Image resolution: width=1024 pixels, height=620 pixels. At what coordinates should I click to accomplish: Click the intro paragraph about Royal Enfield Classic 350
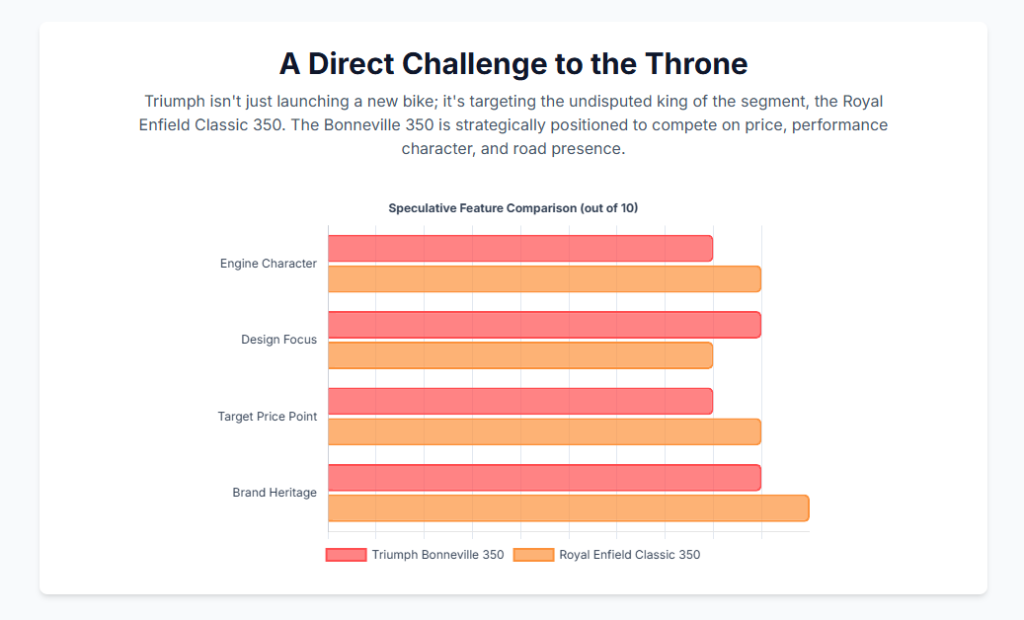[x=512, y=125]
